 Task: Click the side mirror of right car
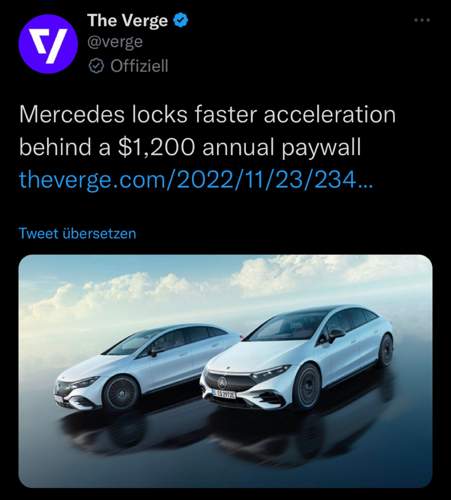336,334
